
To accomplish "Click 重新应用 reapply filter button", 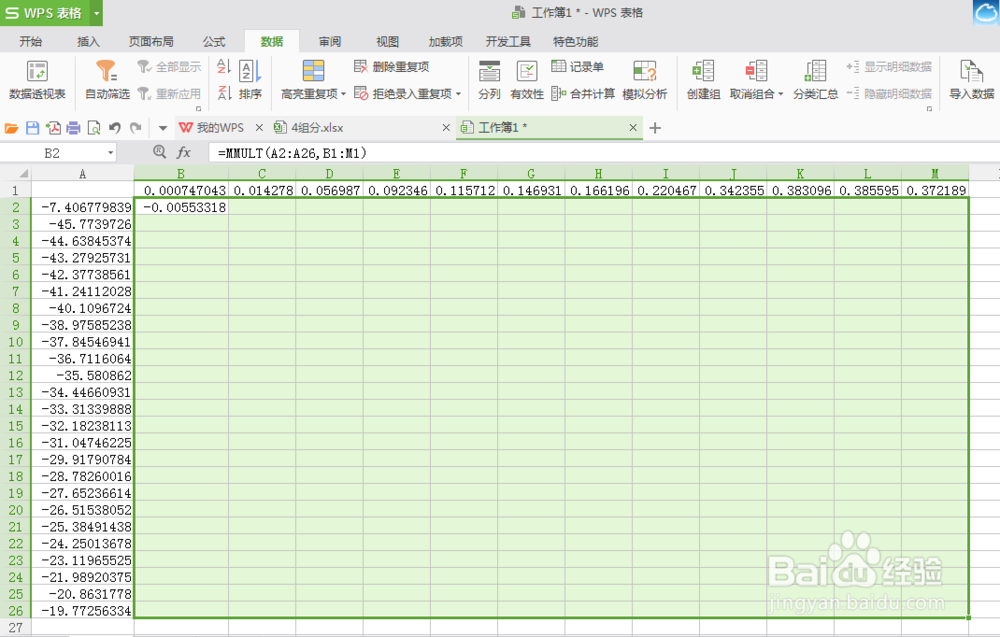I will click(x=169, y=94).
